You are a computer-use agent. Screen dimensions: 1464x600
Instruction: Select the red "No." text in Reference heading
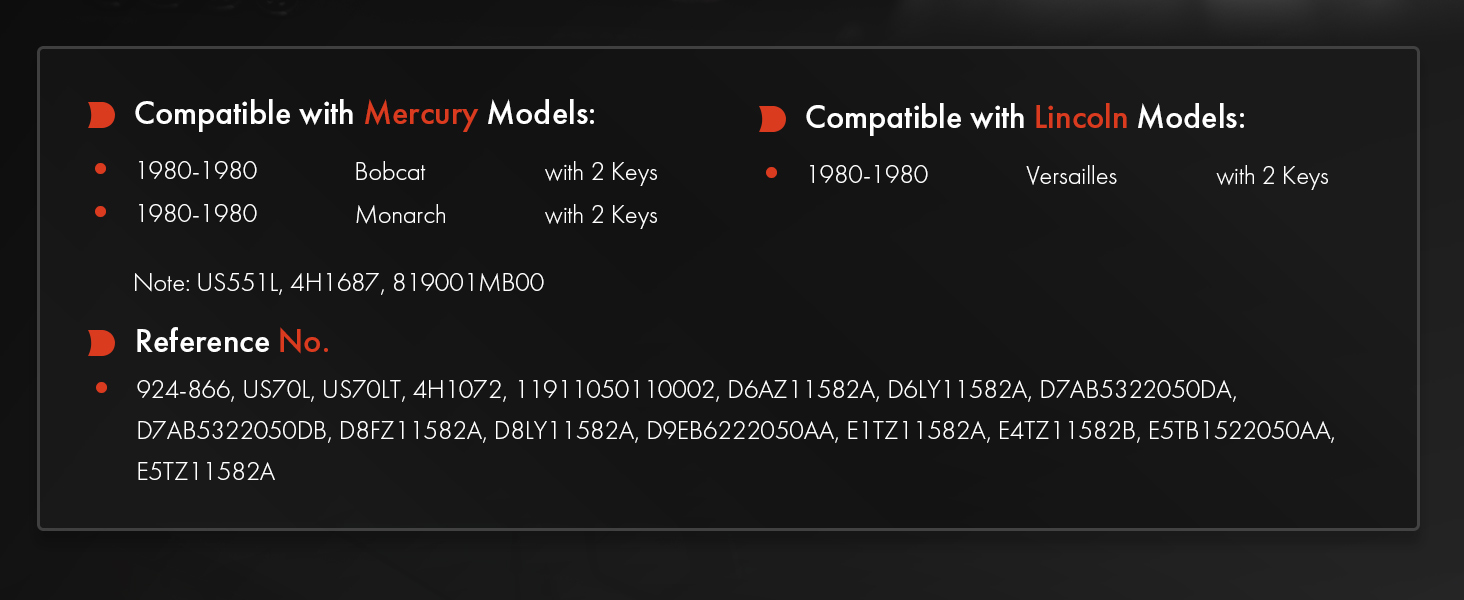(303, 342)
